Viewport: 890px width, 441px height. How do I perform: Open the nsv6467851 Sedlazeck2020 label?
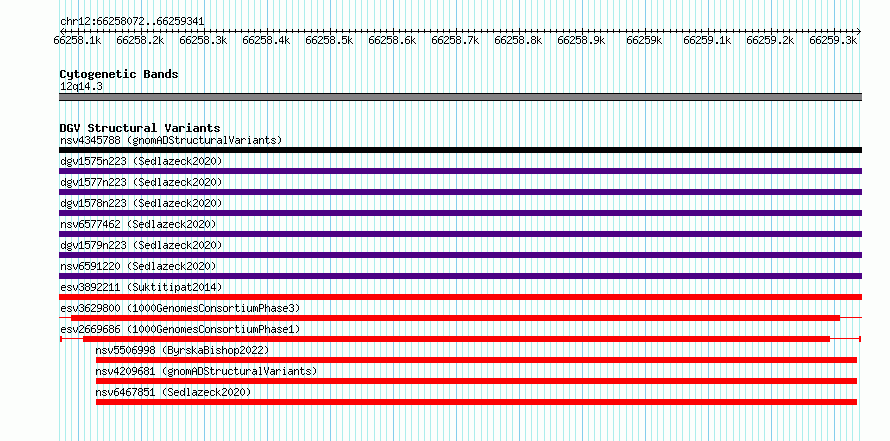173,392
